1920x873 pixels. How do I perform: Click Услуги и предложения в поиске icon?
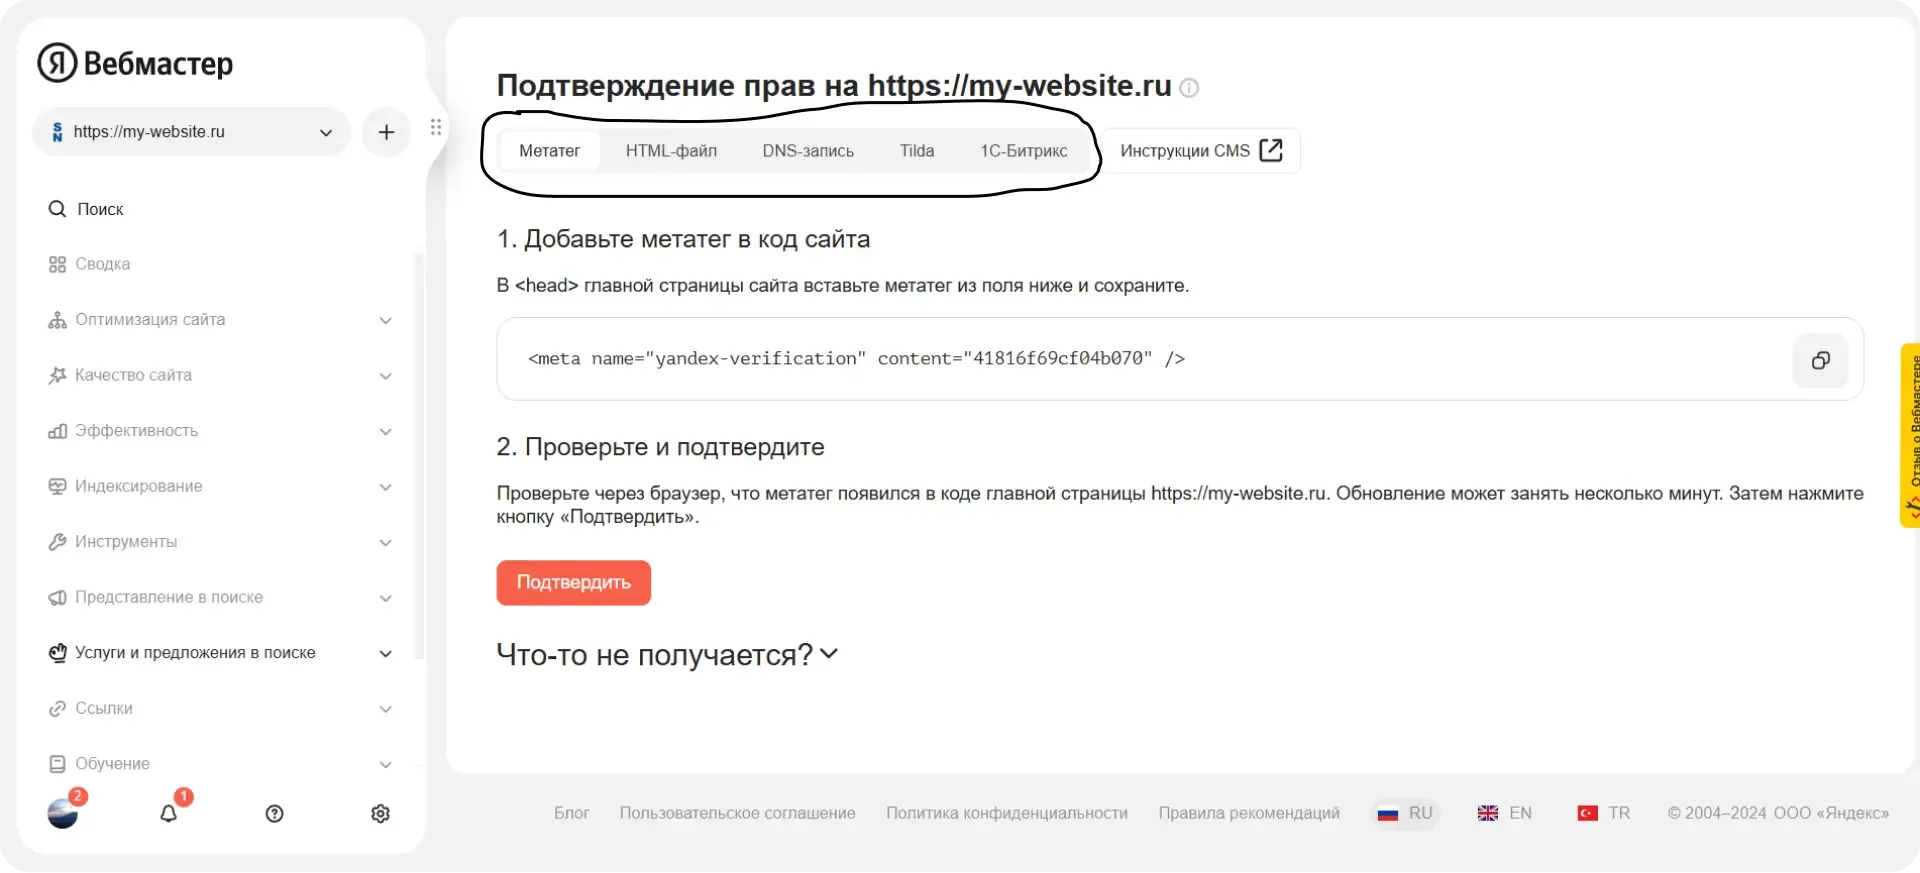[57, 653]
